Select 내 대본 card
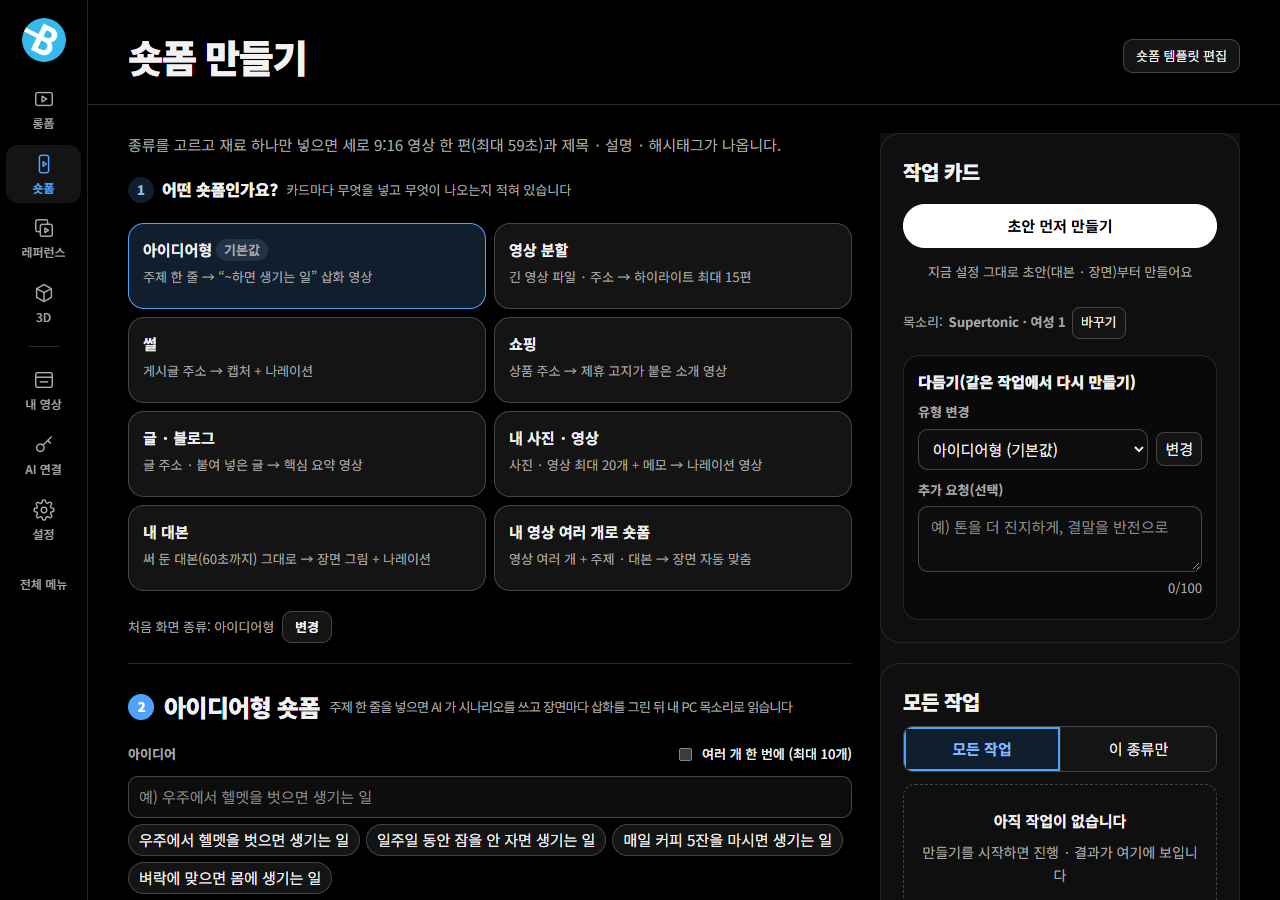Viewport: 1280px width, 900px height. pos(307,548)
